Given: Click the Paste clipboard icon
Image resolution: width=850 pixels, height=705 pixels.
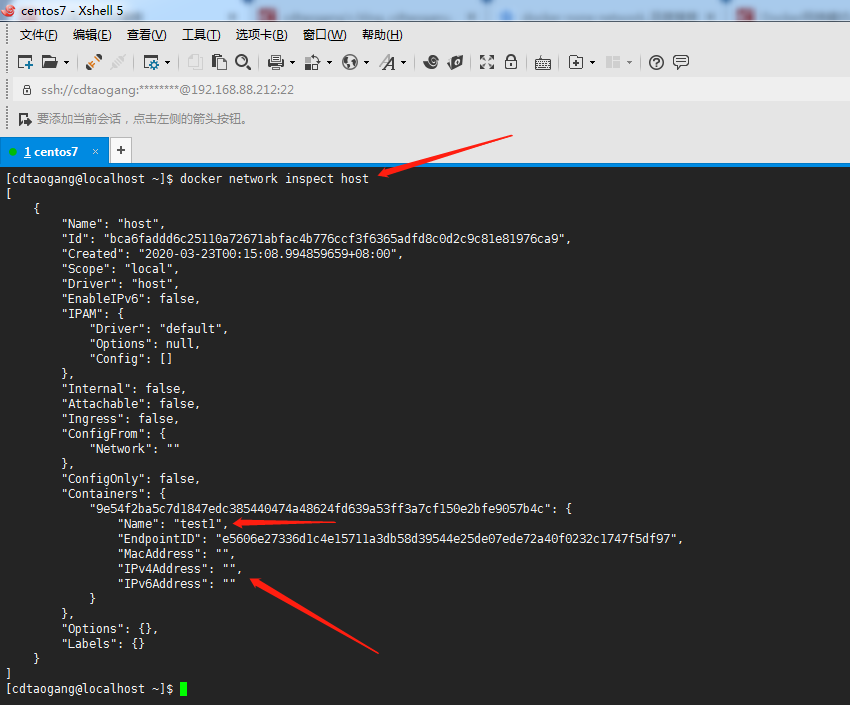Looking at the screenshot, I should (x=219, y=62).
